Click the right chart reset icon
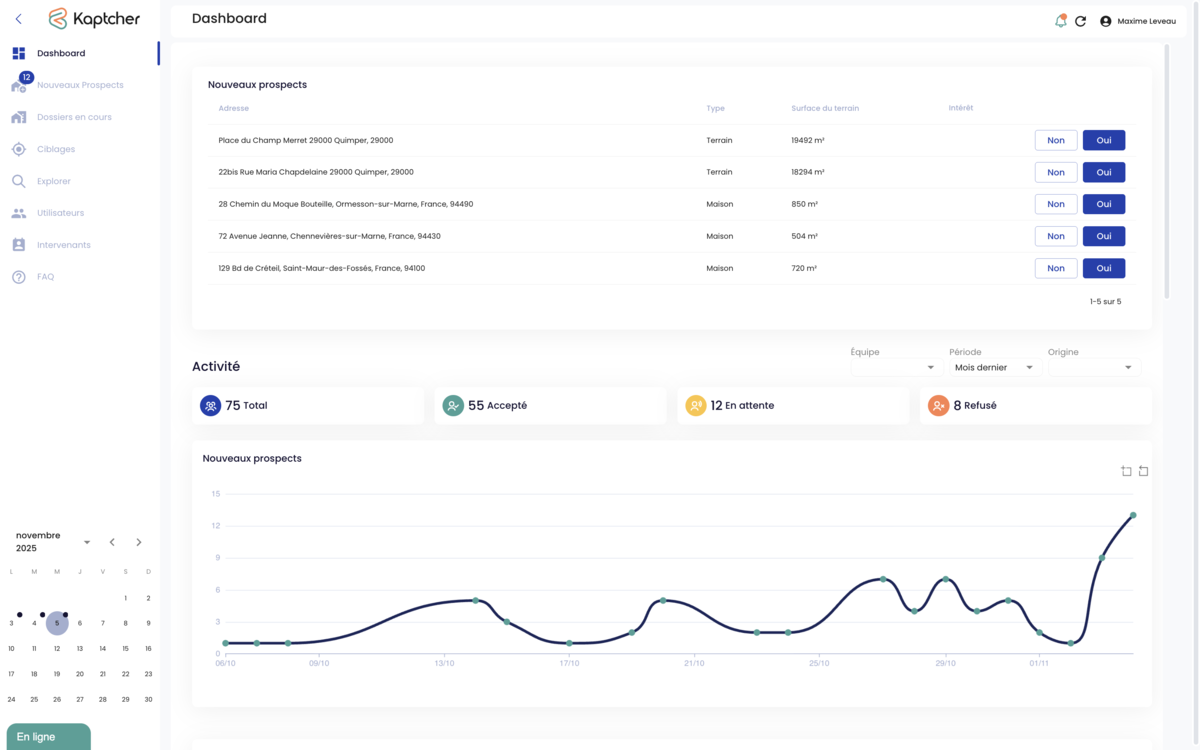The image size is (1200, 750). pyautogui.click(x=1143, y=471)
